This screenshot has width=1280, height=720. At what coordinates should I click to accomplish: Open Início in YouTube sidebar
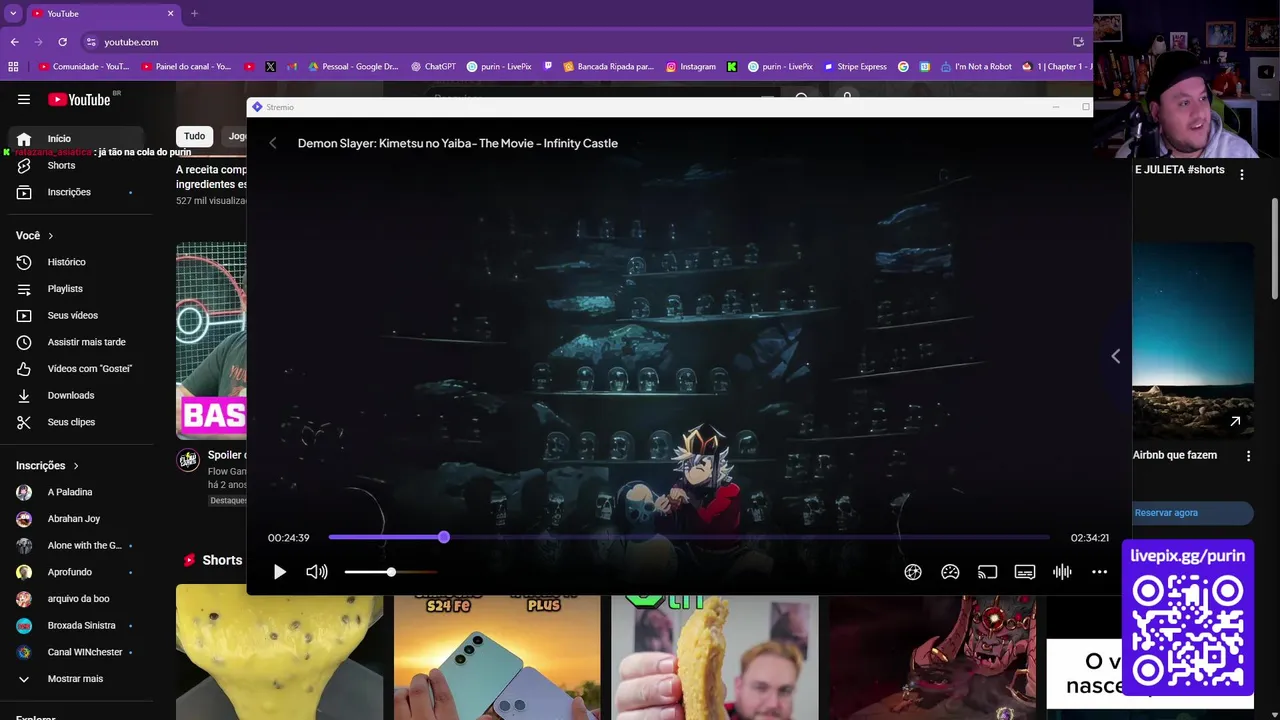click(x=75, y=139)
